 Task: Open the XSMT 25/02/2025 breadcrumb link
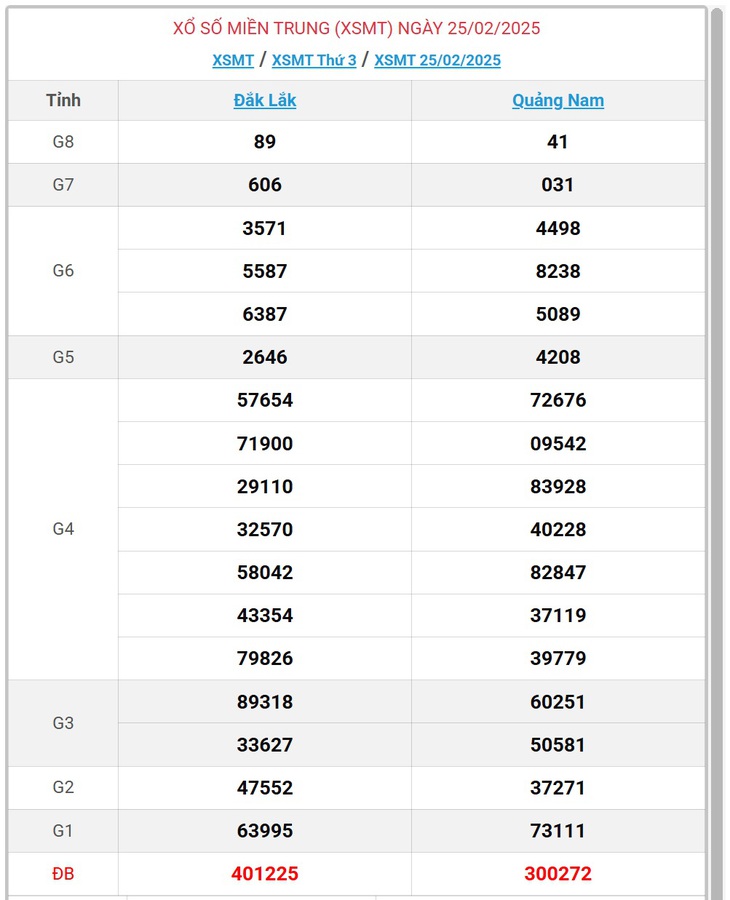click(x=437, y=60)
